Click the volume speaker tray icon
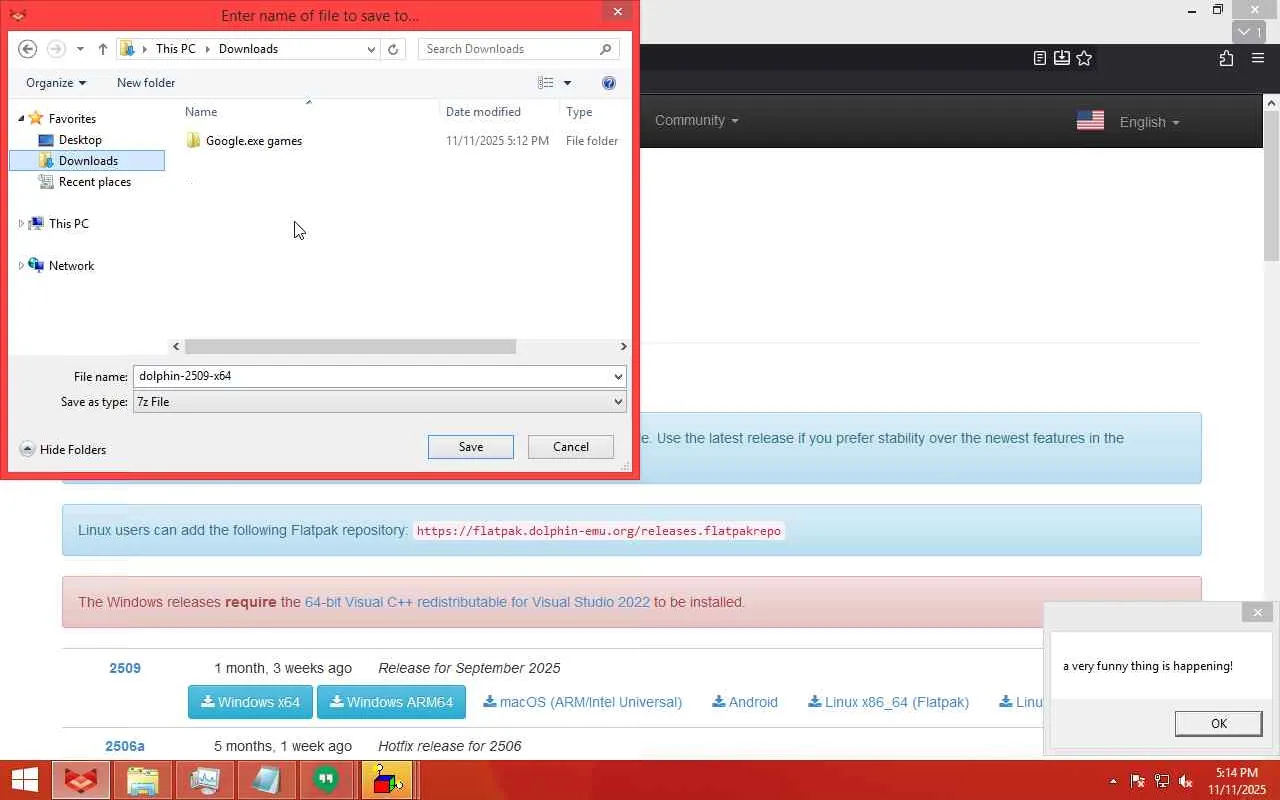Viewport: 1280px width, 800px height. pyautogui.click(x=1186, y=781)
